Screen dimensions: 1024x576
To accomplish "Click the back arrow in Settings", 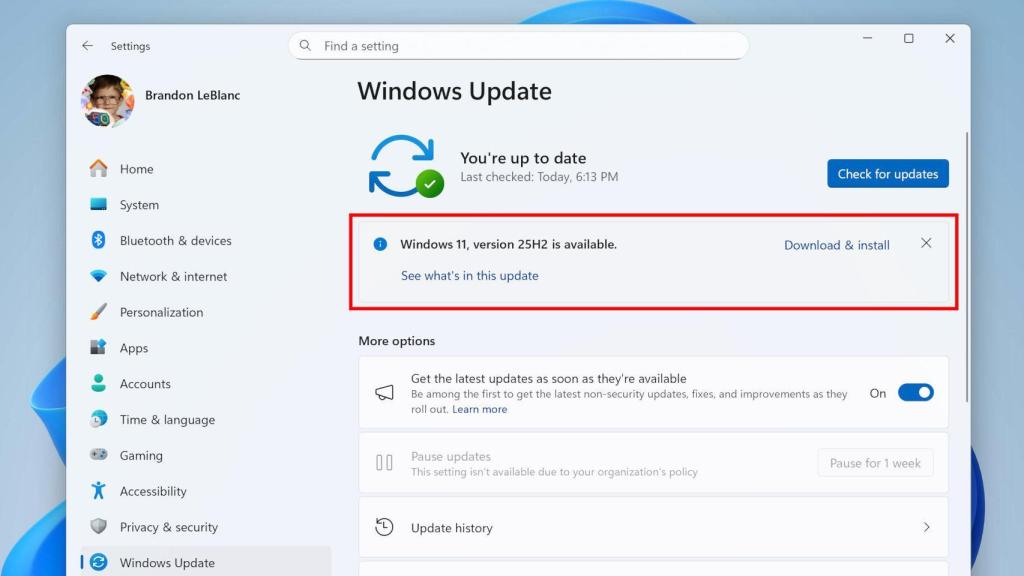I will (87, 45).
